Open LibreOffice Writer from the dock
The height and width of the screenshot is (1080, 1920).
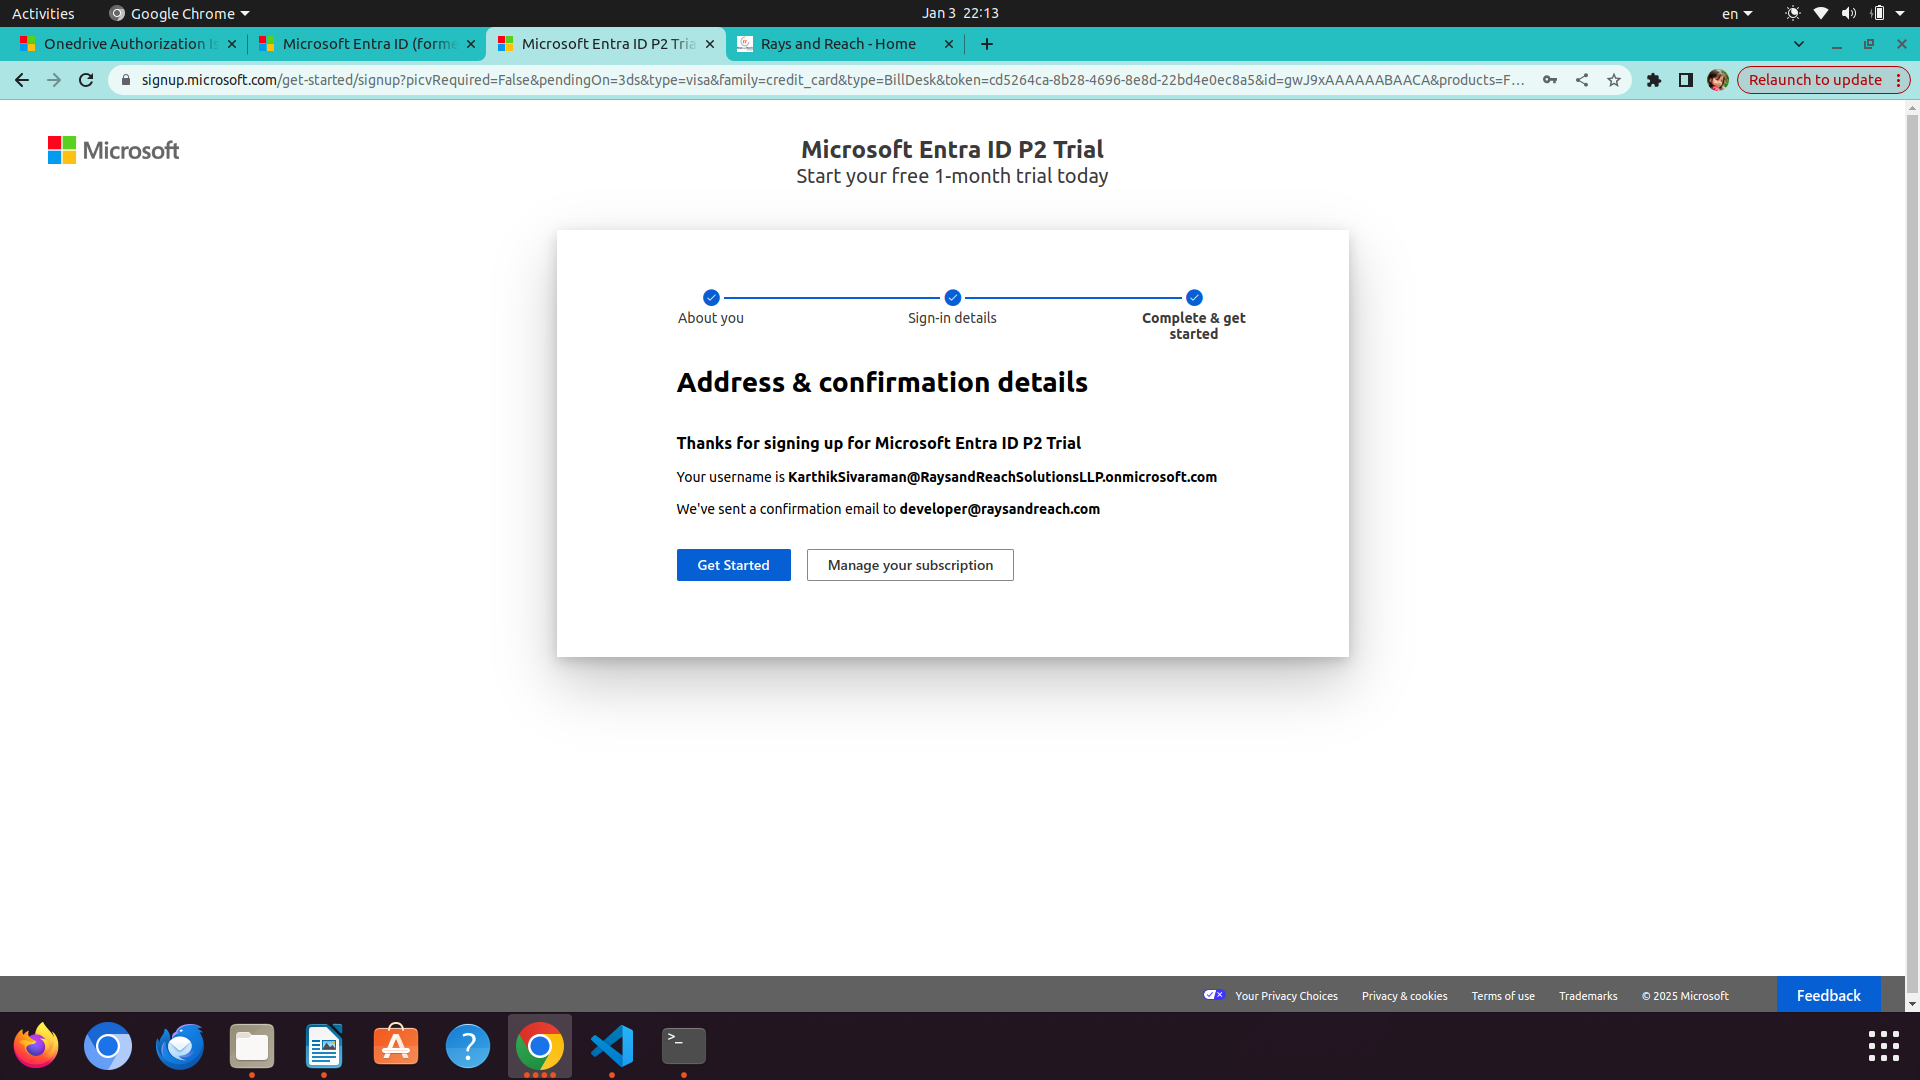tap(324, 1046)
